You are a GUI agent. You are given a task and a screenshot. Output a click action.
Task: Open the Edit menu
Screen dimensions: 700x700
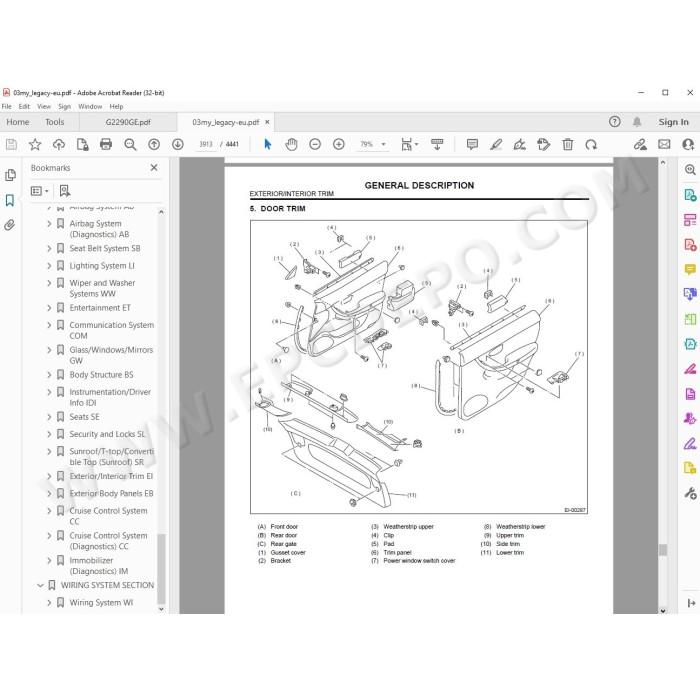[x=24, y=106]
